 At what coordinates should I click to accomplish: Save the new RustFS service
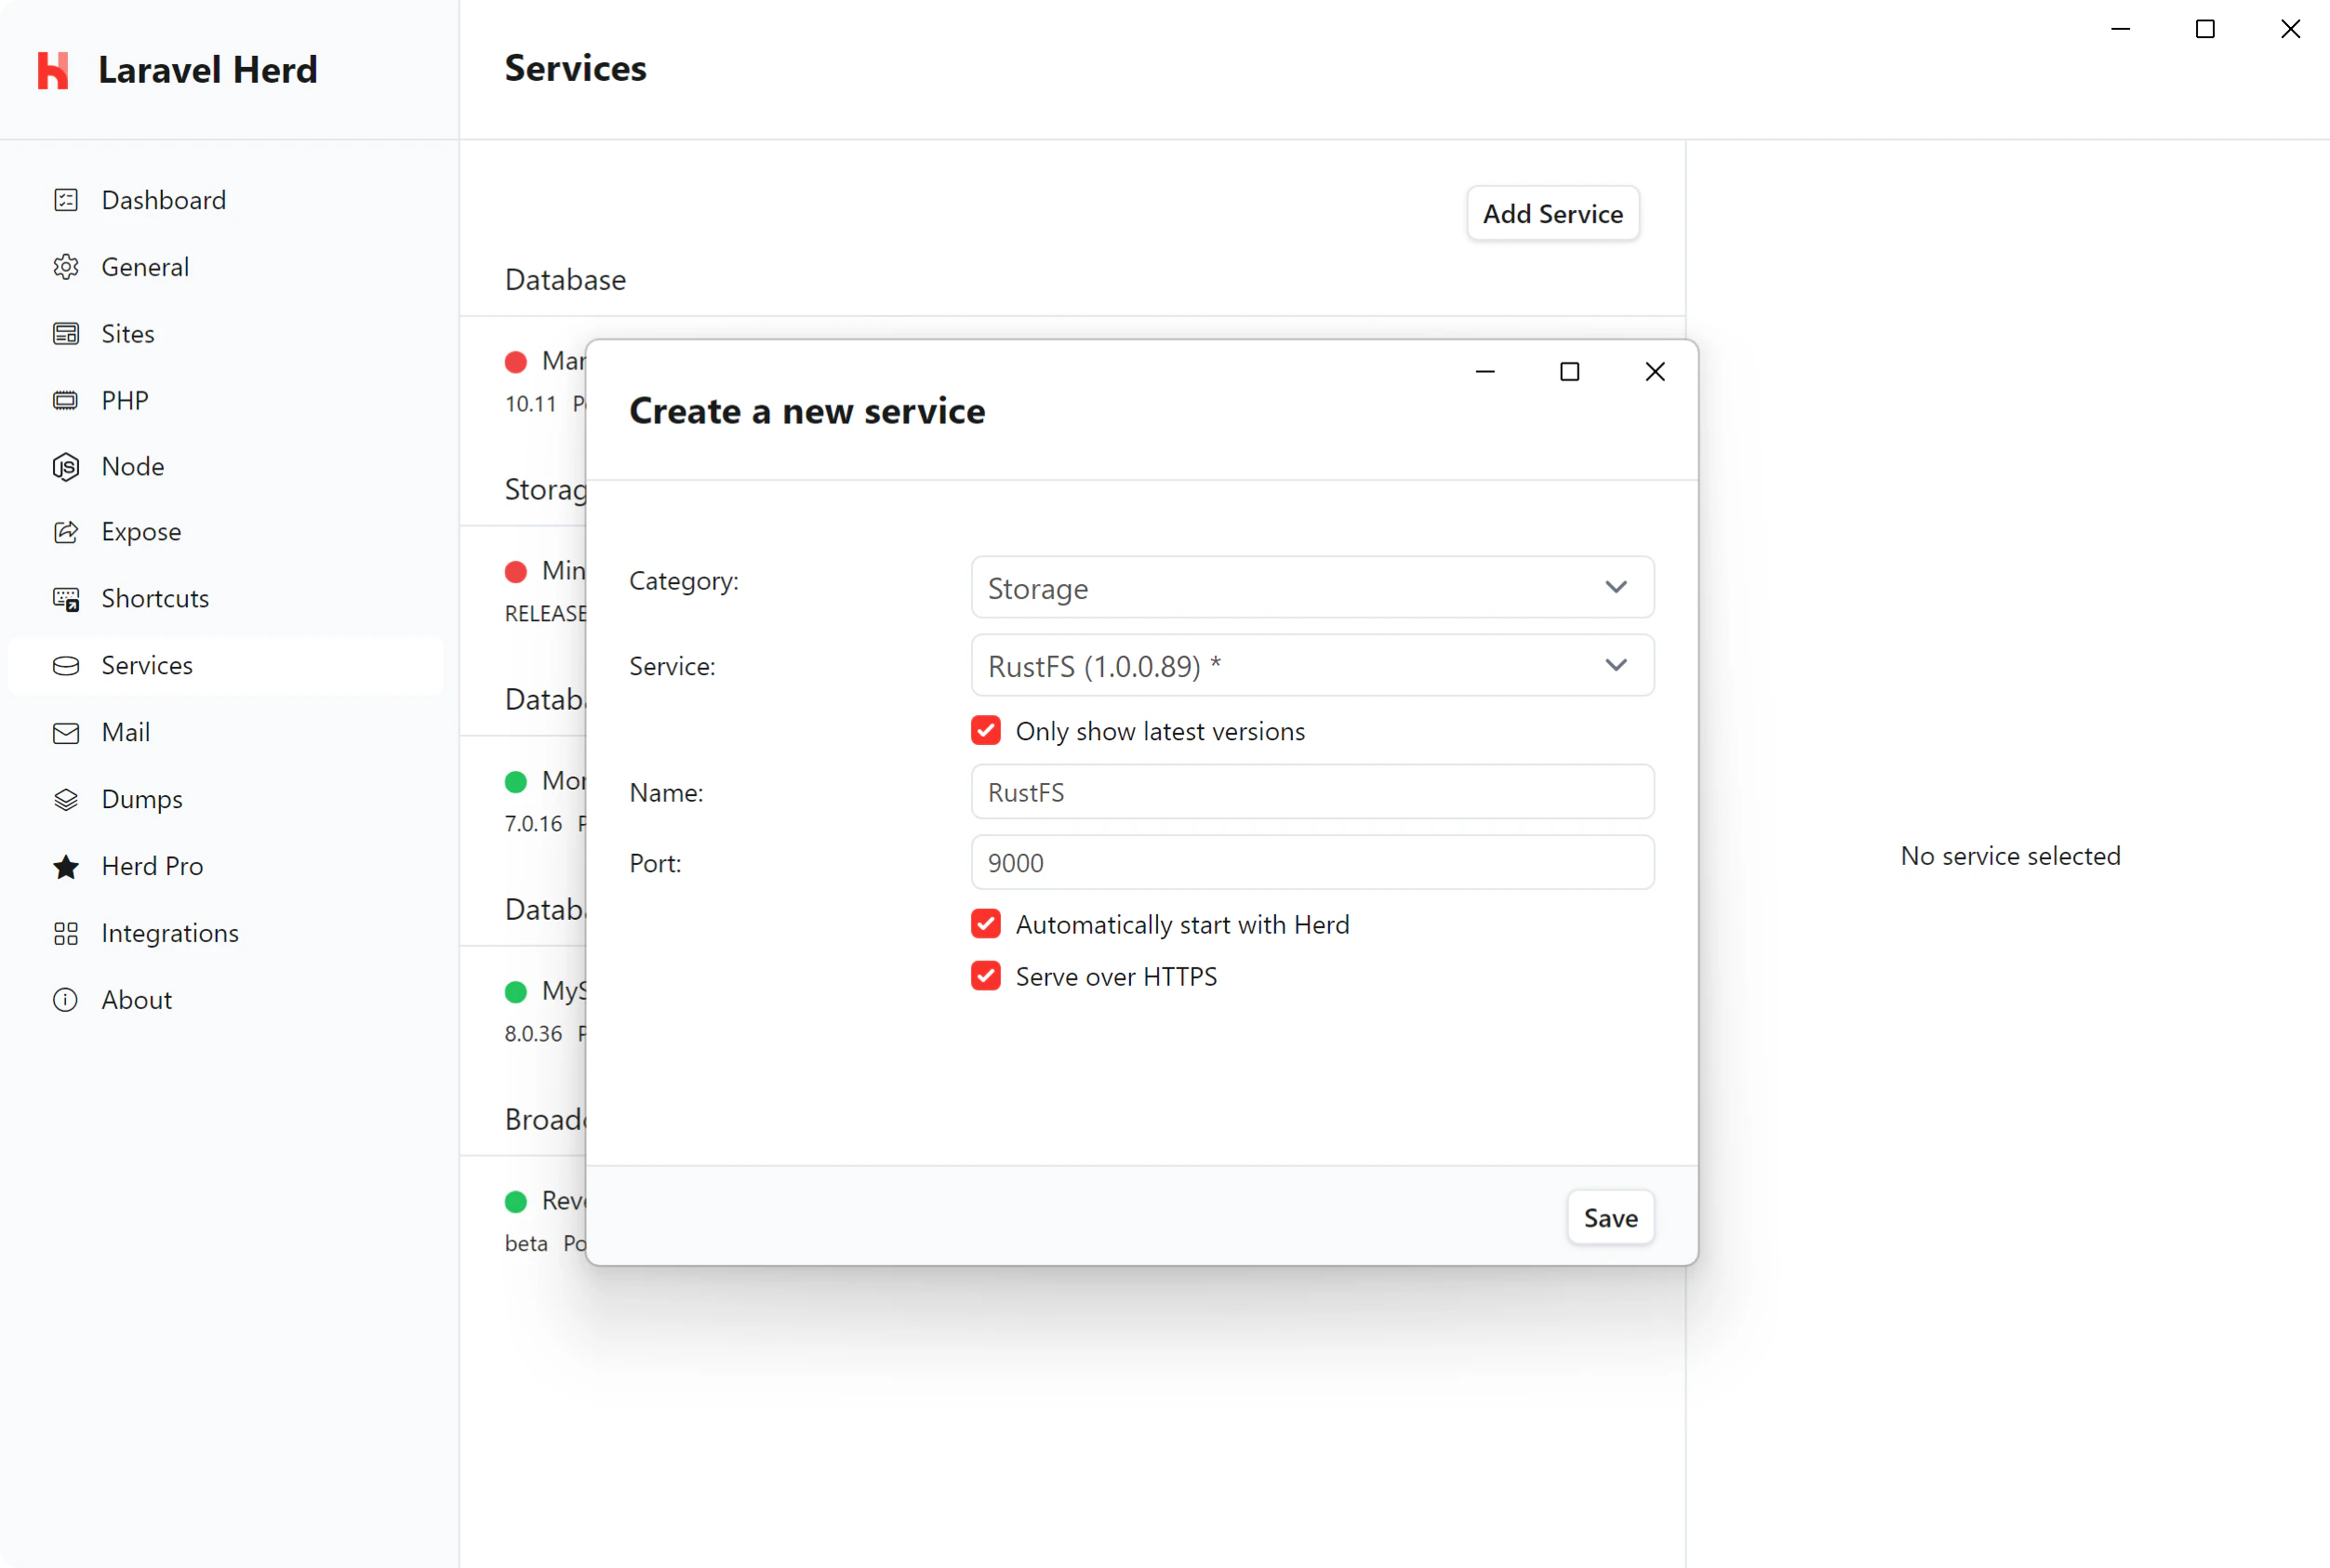[x=1610, y=1217]
